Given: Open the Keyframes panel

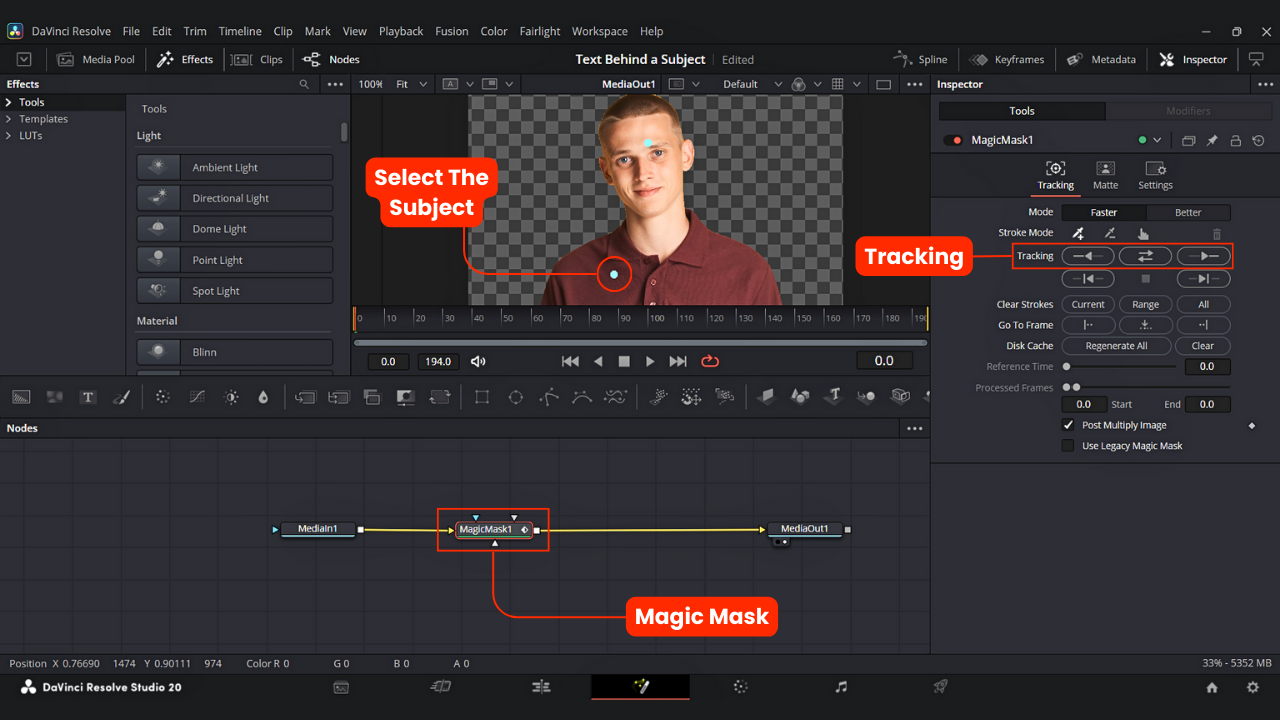Looking at the screenshot, I should point(1006,59).
